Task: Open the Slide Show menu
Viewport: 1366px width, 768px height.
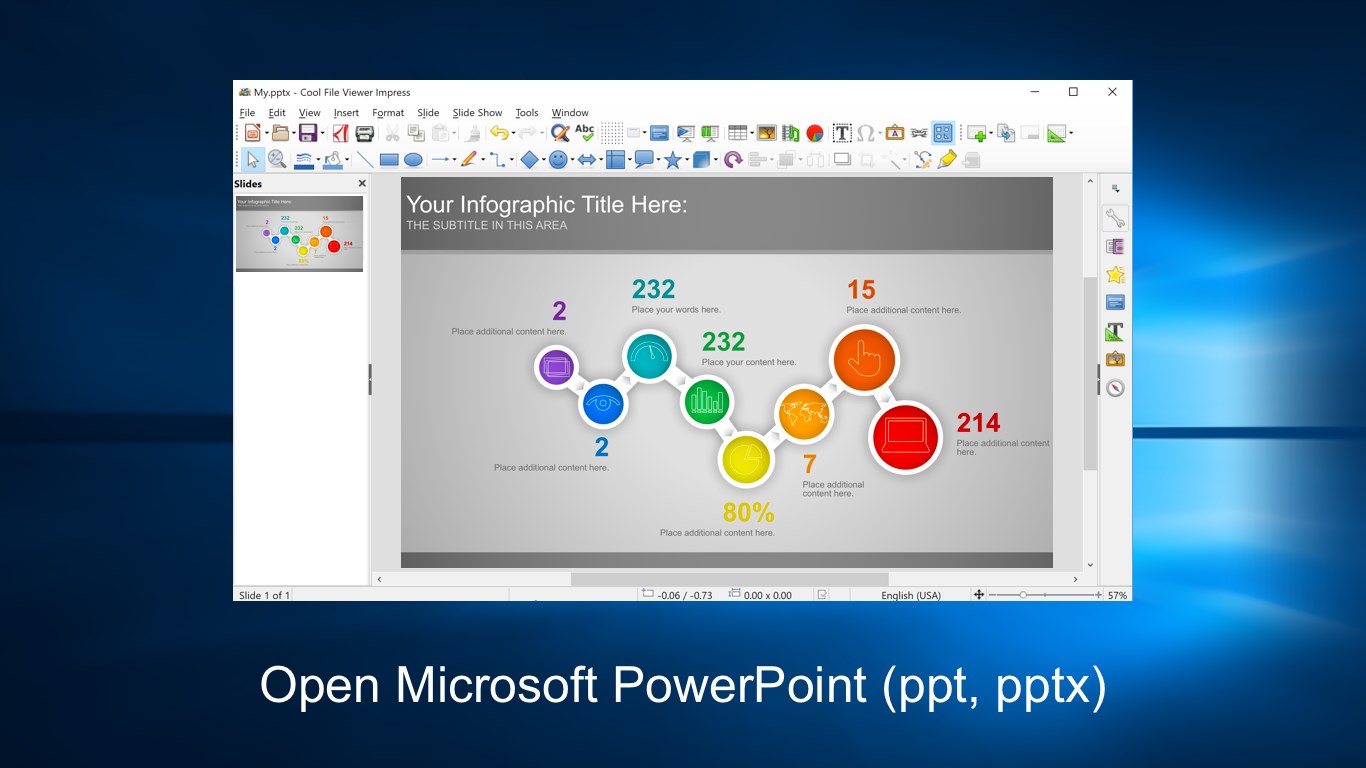Action: coord(477,113)
